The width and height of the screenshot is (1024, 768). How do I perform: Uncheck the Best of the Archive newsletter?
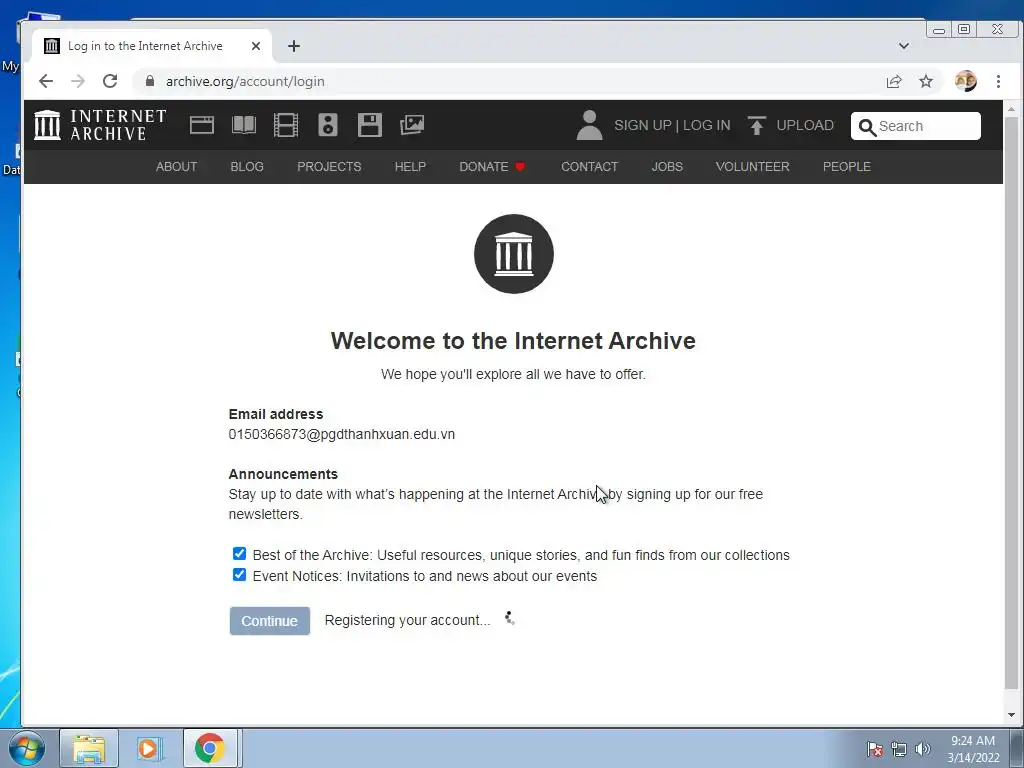[240, 554]
